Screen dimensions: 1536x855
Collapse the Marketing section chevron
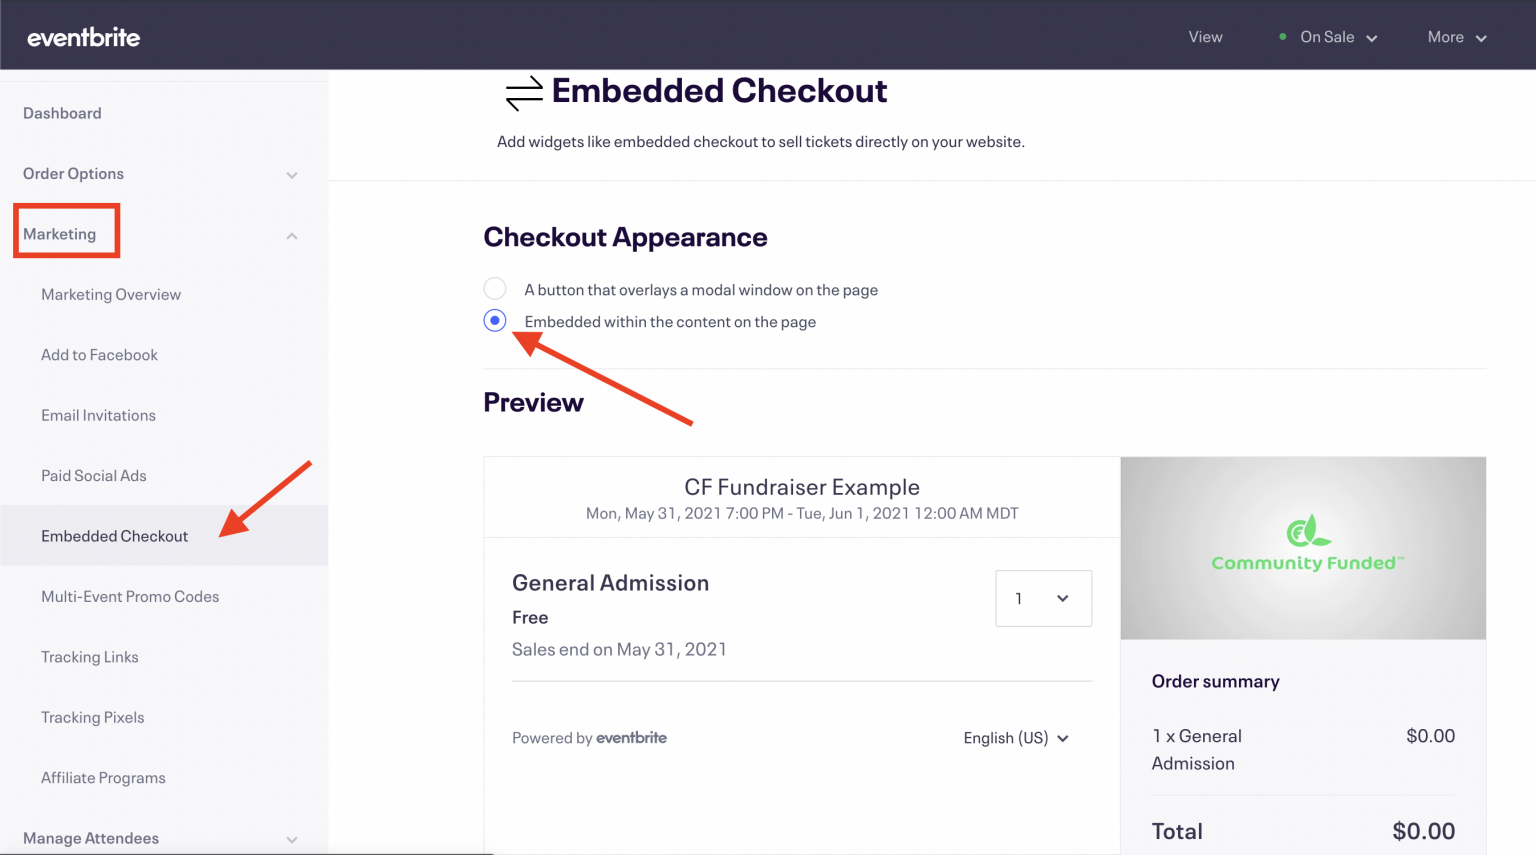292,236
